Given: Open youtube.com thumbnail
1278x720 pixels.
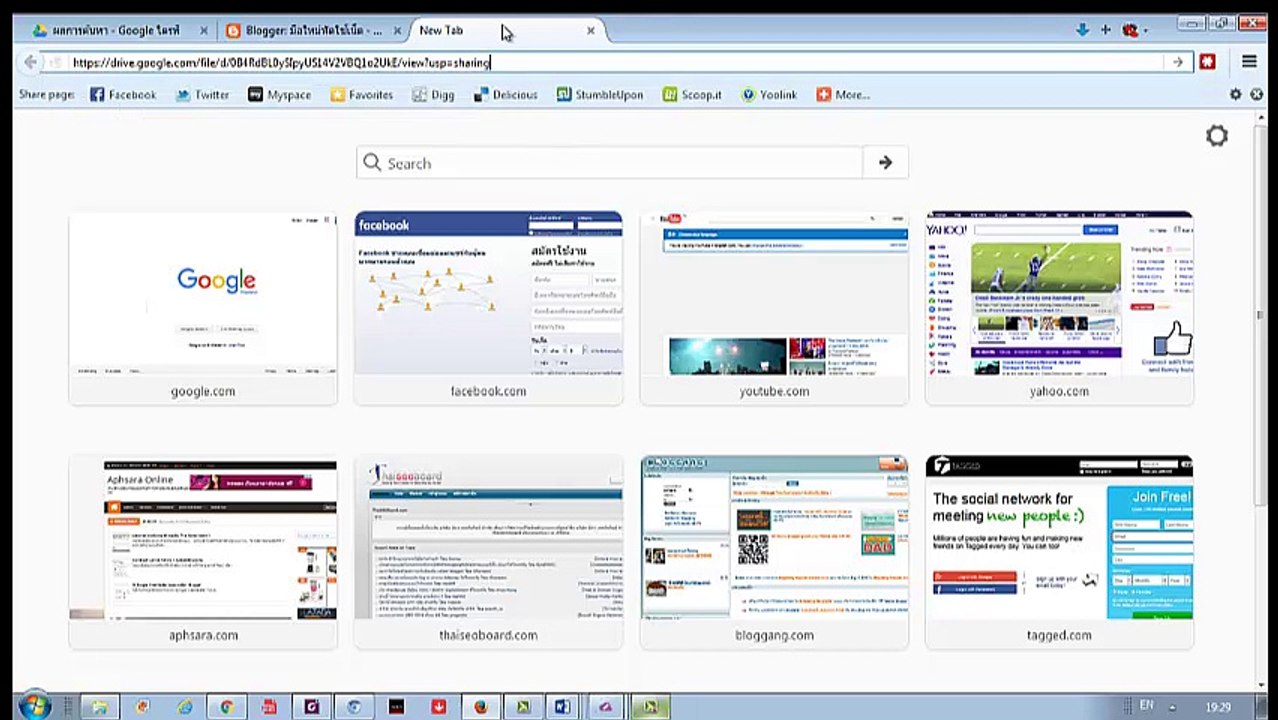Looking at the screenshot, I should point(774,294).
